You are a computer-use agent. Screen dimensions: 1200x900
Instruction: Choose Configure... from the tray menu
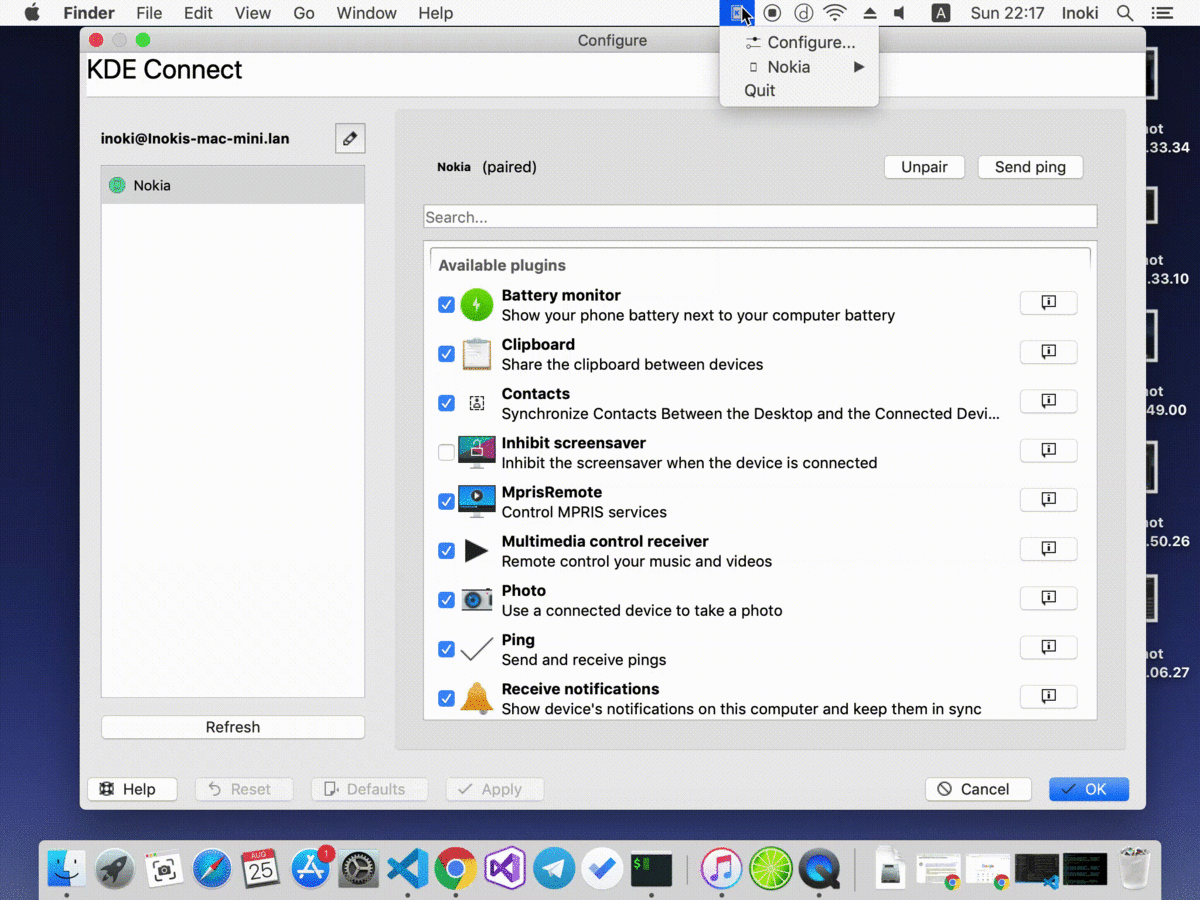(810, 42)
